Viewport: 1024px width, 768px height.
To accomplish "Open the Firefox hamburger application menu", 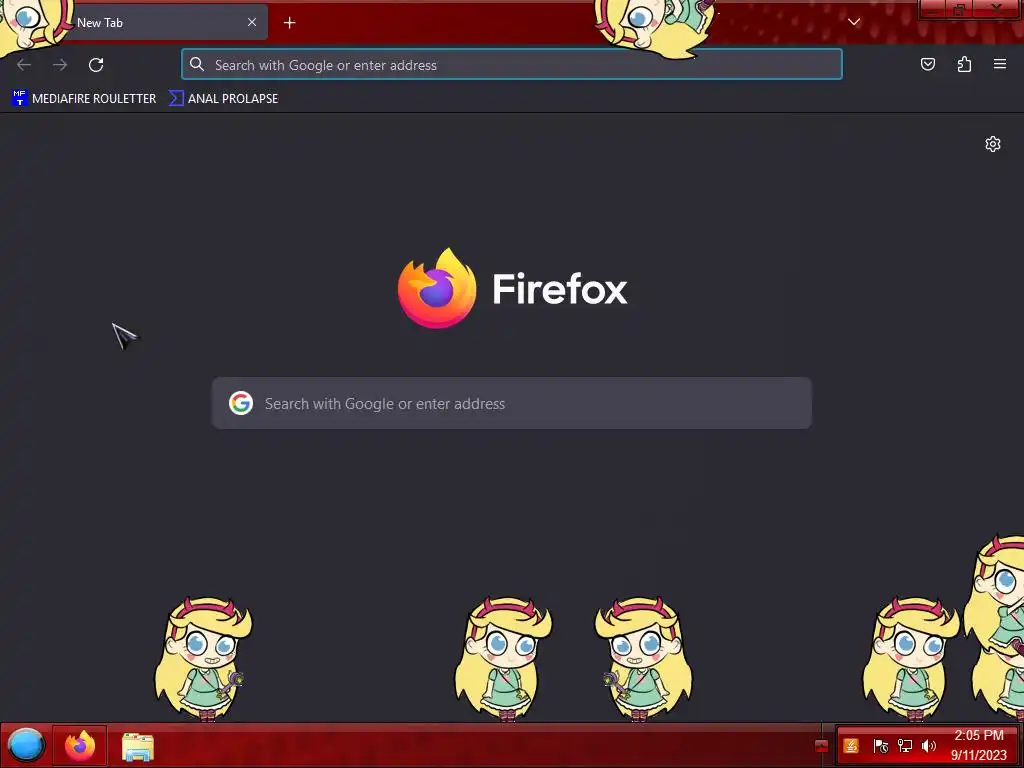I will pyautogui.click(x=1000, y=64).
